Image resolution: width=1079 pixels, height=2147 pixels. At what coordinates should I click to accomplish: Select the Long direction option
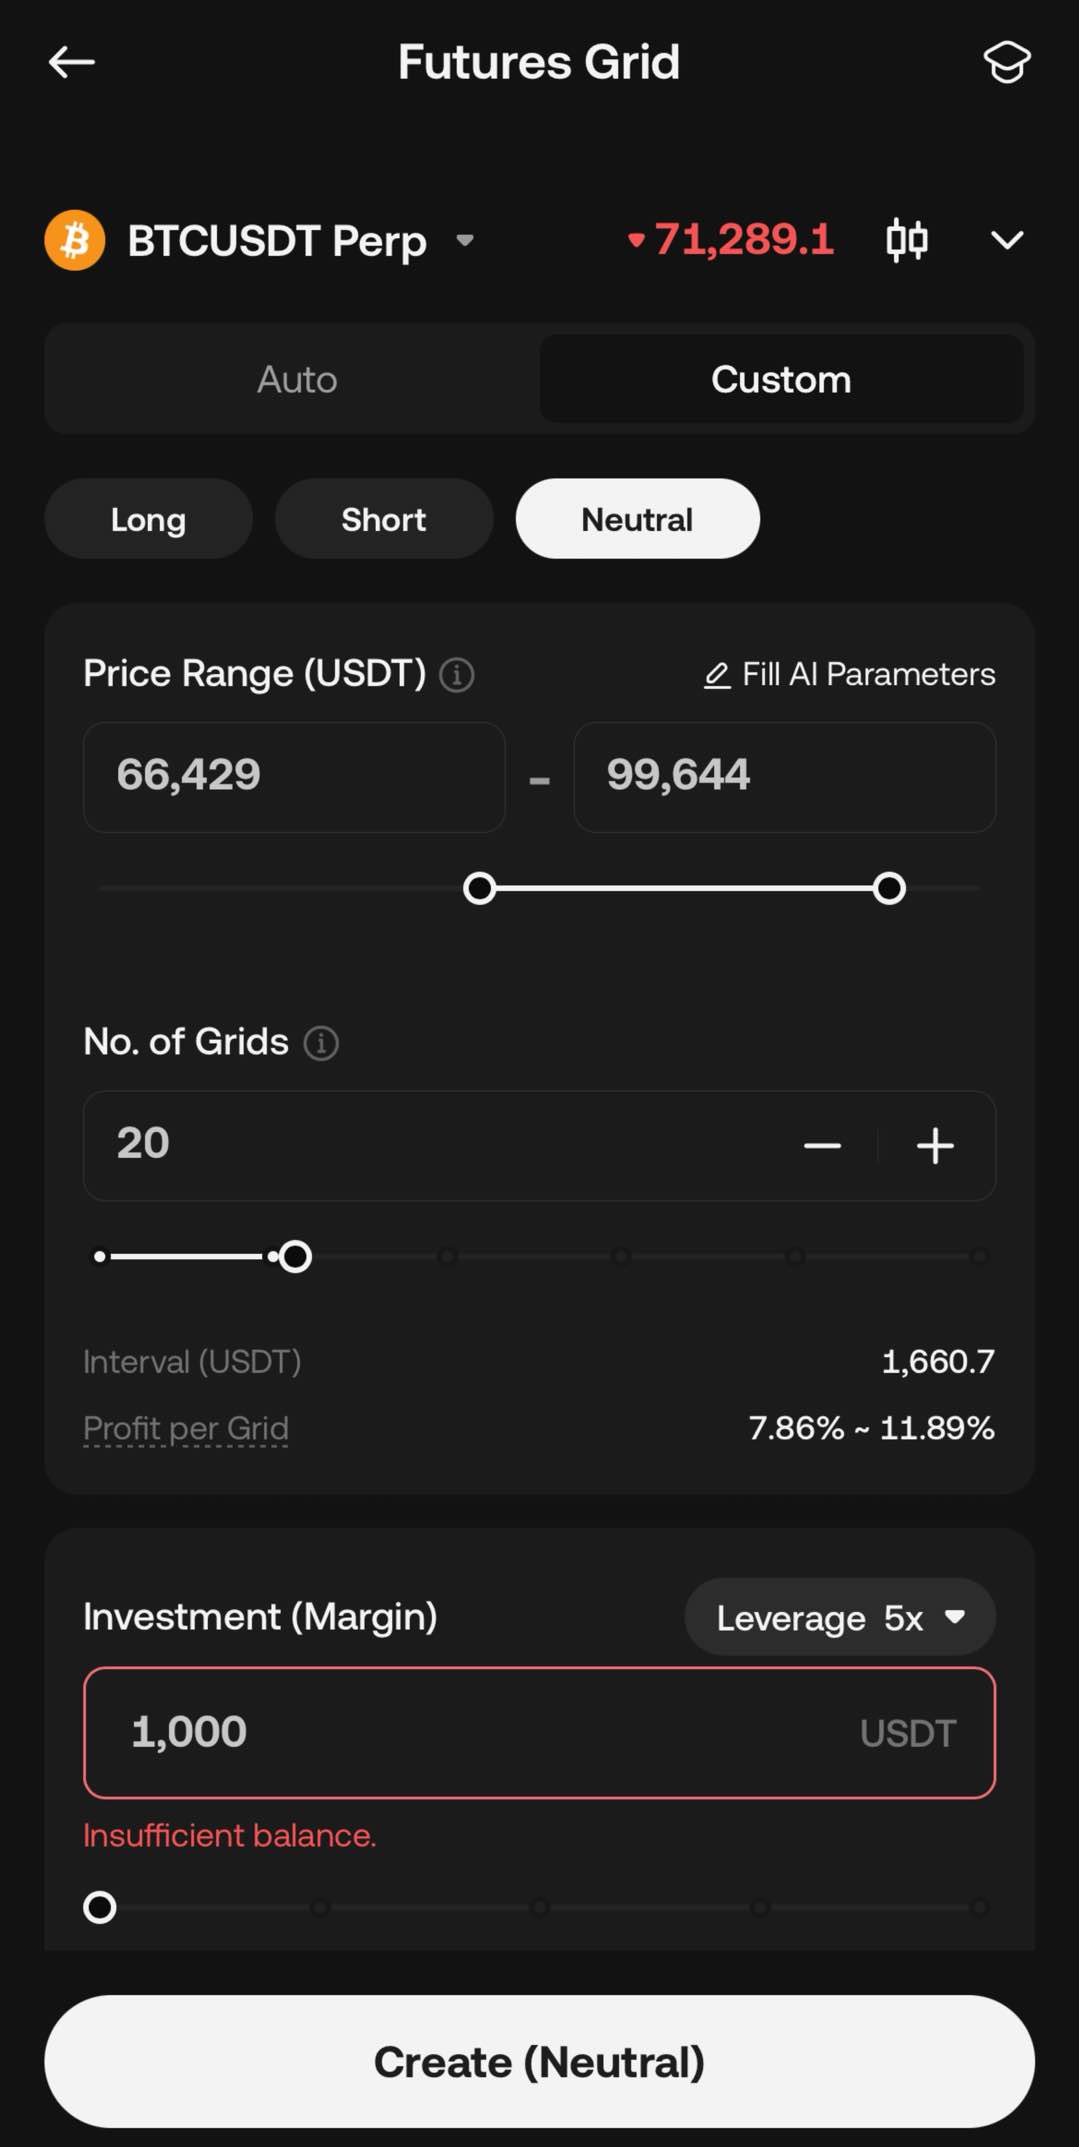click(148, 519)
